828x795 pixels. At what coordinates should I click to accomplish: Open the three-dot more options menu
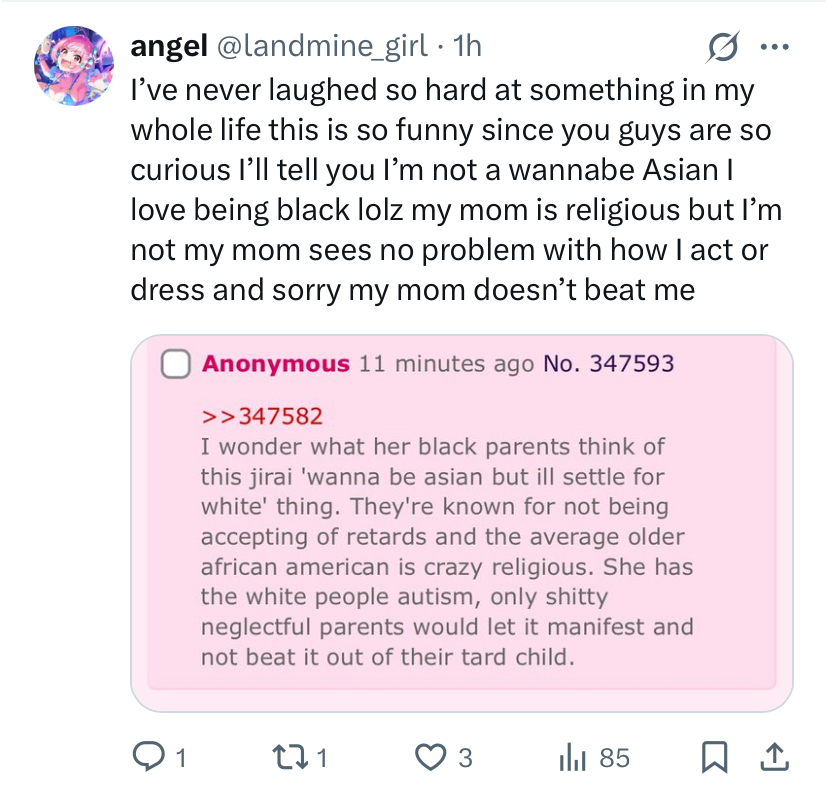pos(775,47)
